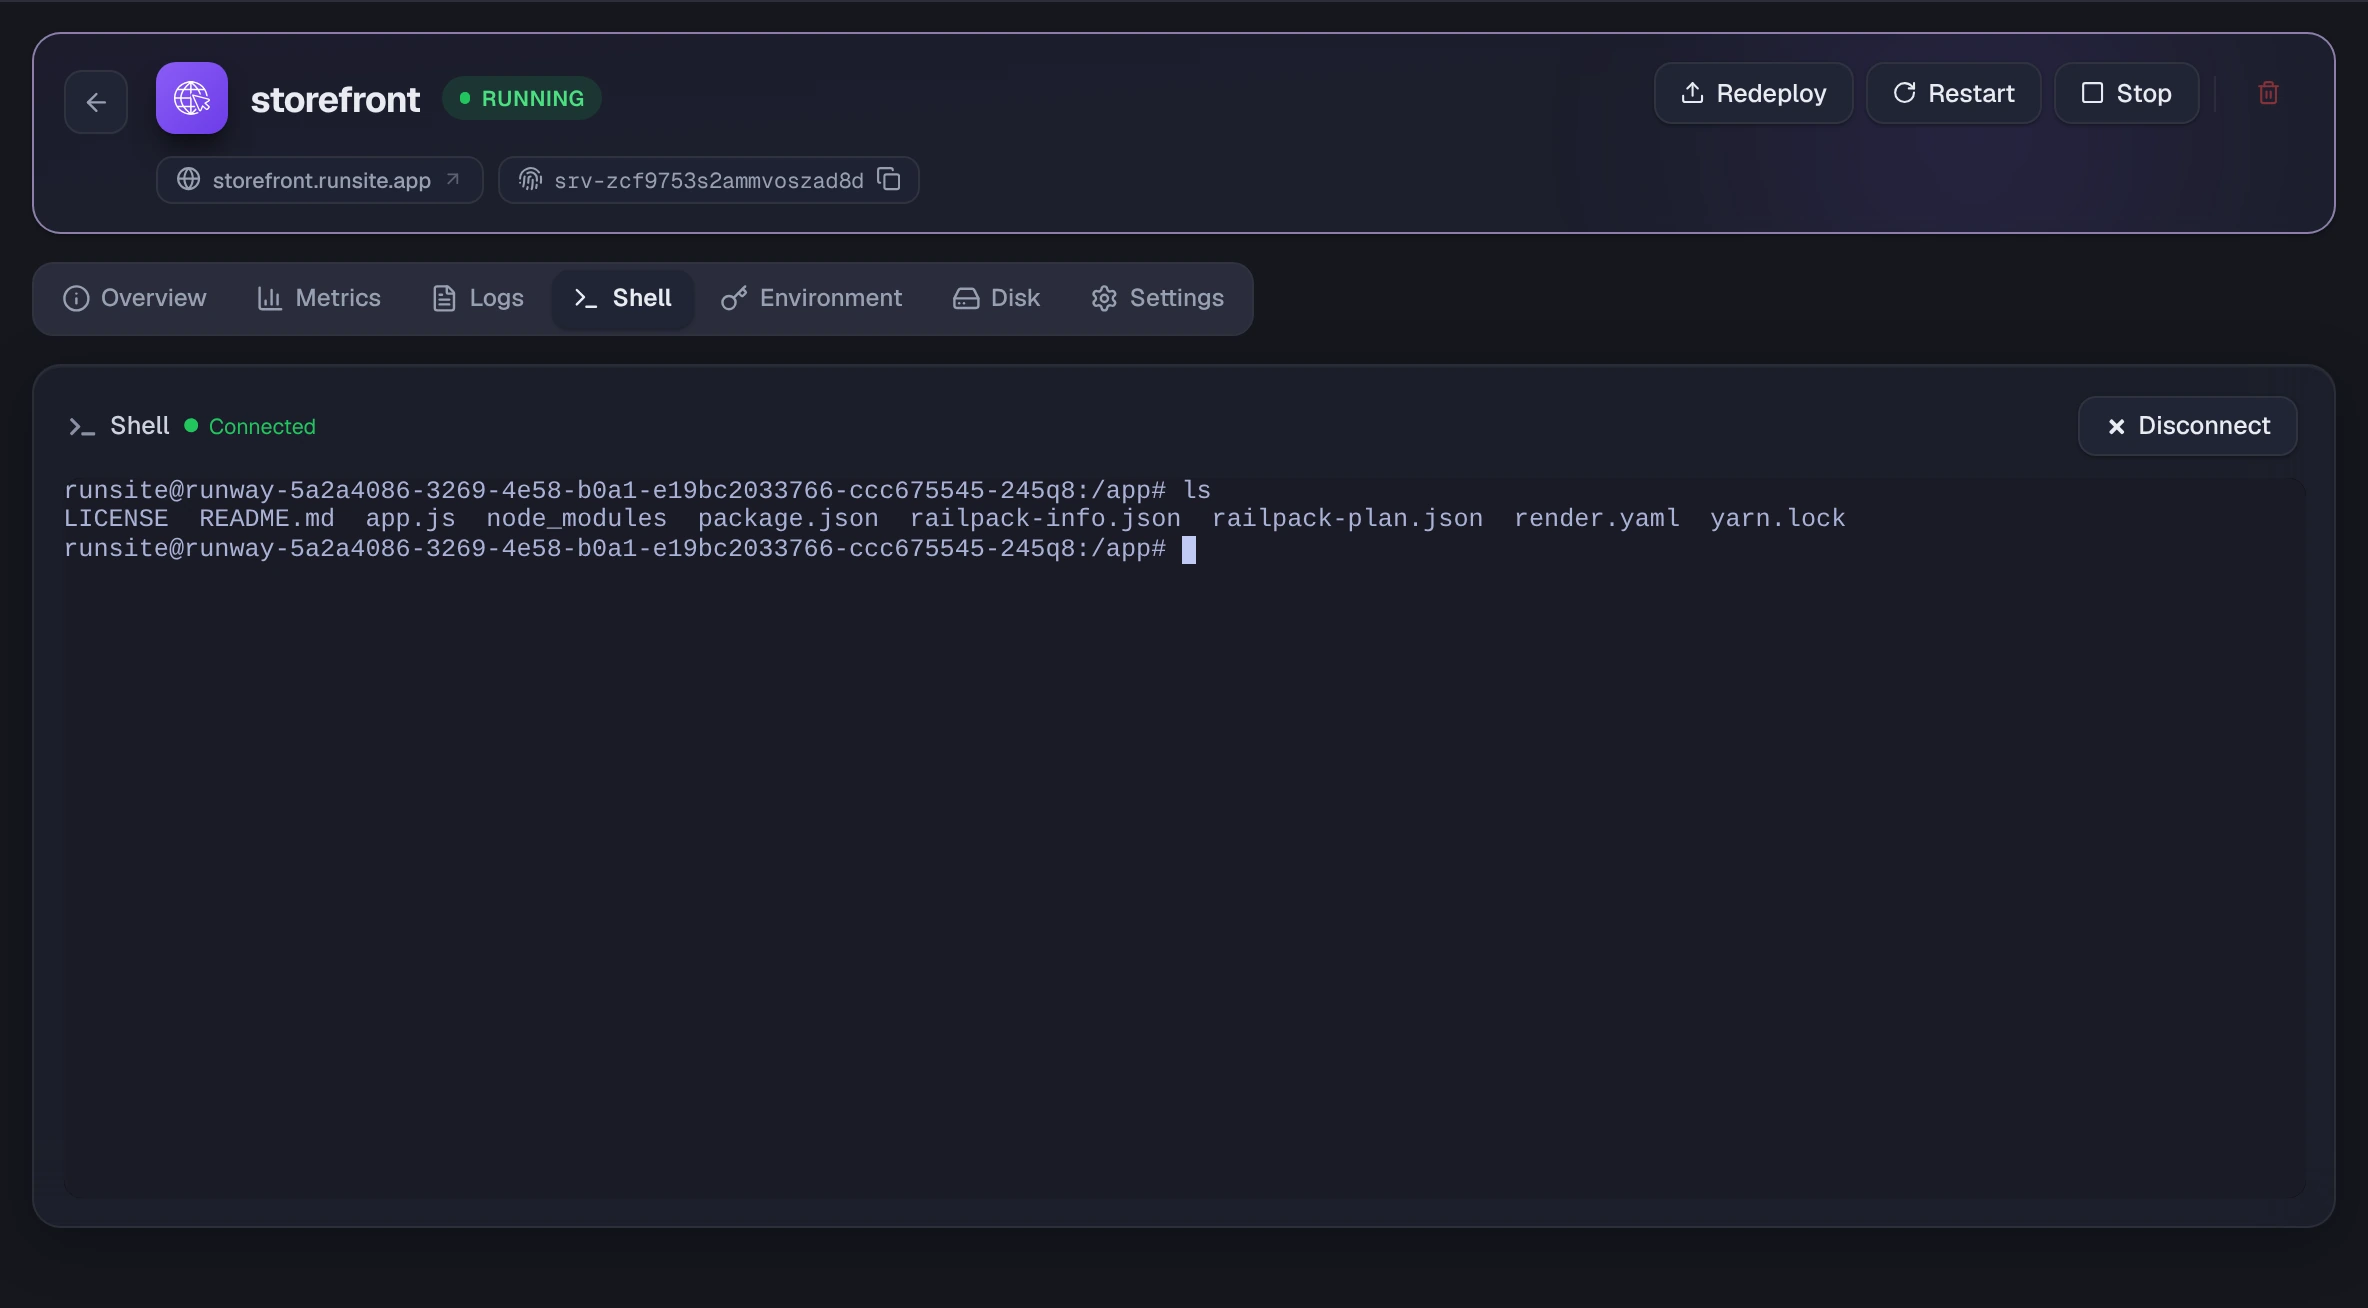Select the Shell tab
Screen dimensions: 2368x1308
click(623, 298)
